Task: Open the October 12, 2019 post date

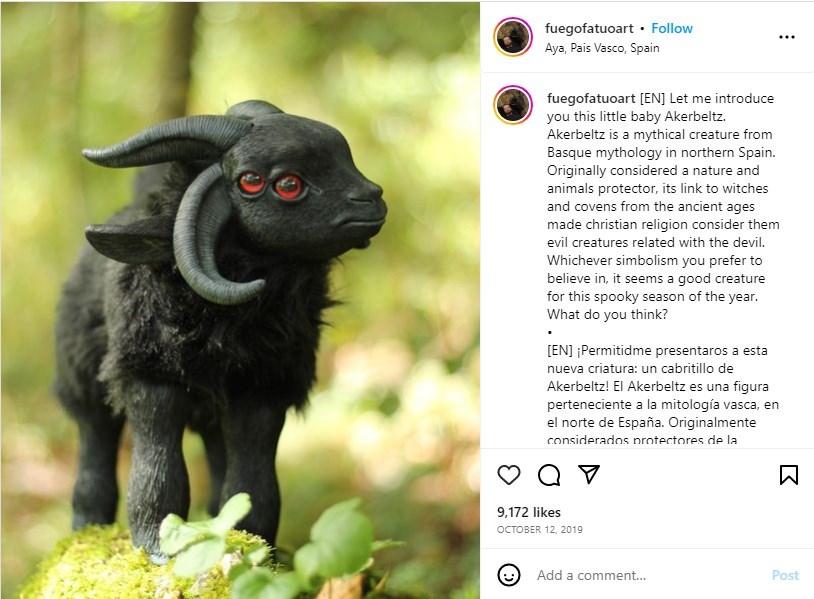Action: click(539, 529)
